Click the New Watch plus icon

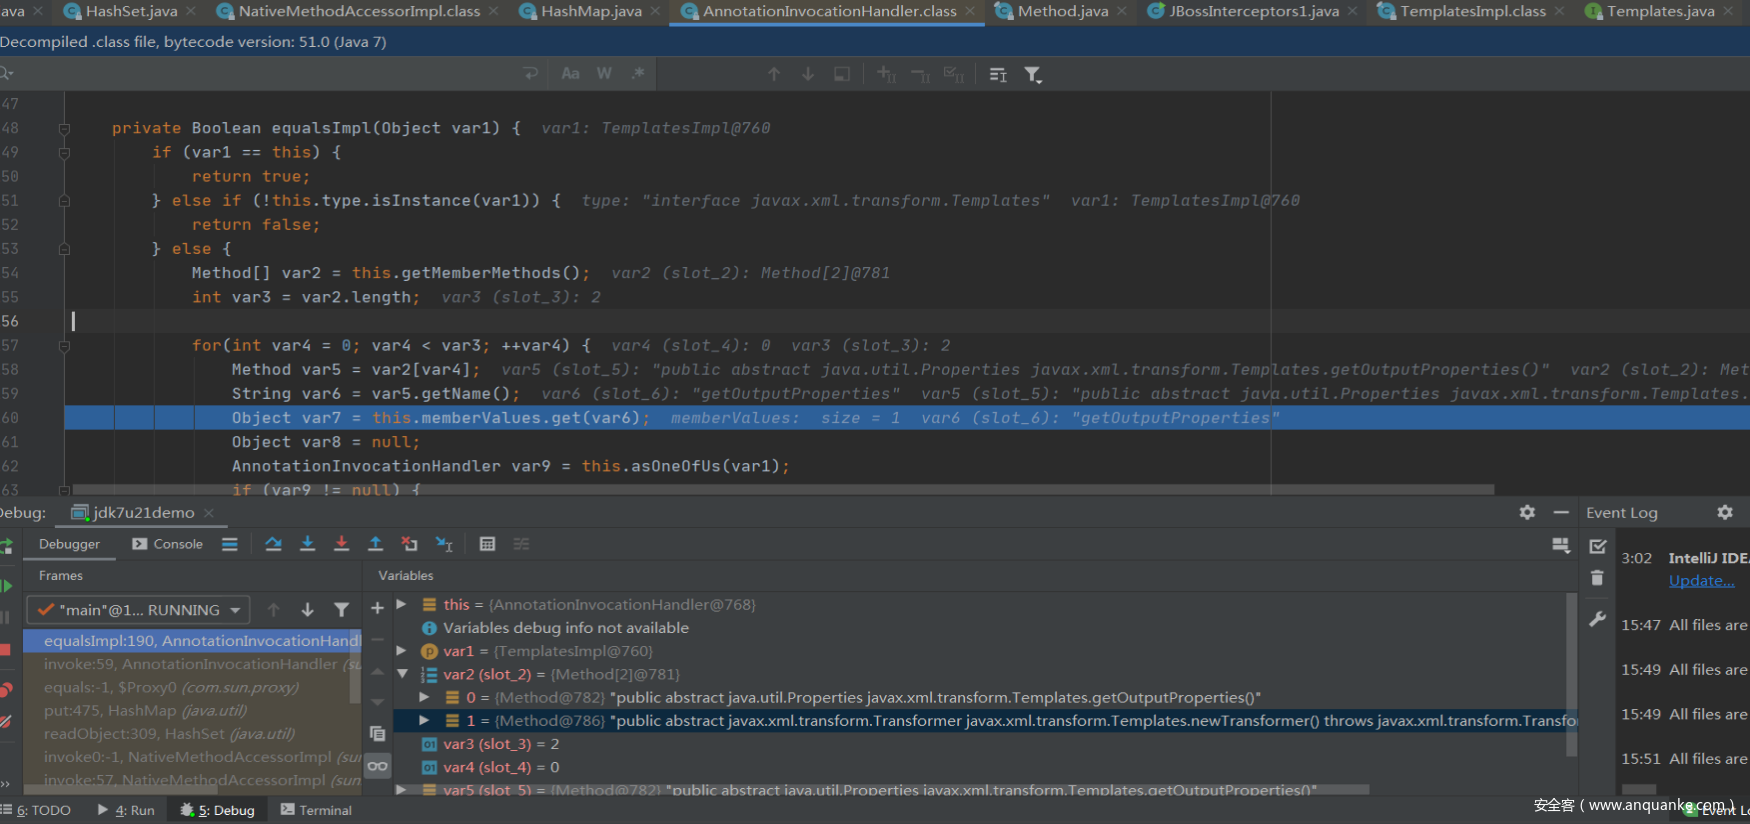tap(377, 608)
